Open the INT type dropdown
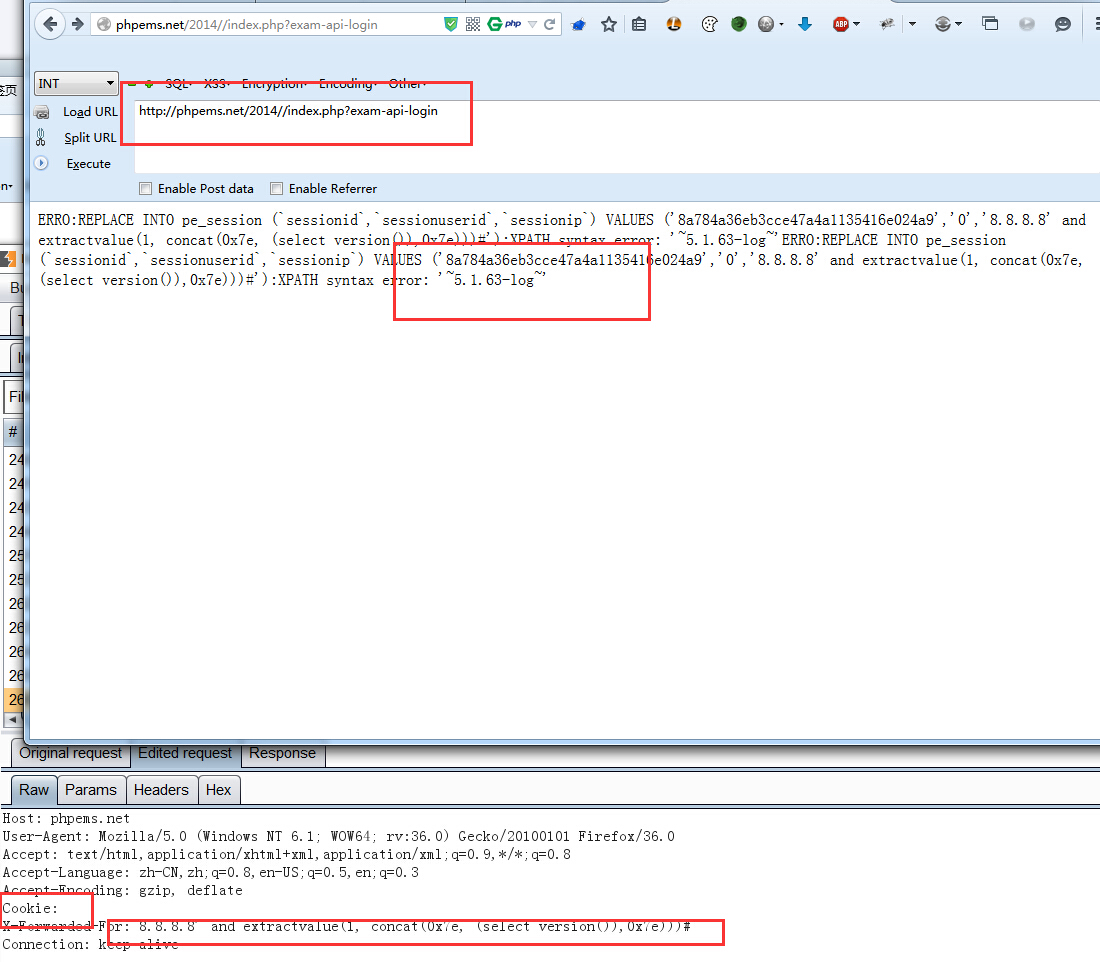Viewport: 1100px width, 962px height. [76, 83]
